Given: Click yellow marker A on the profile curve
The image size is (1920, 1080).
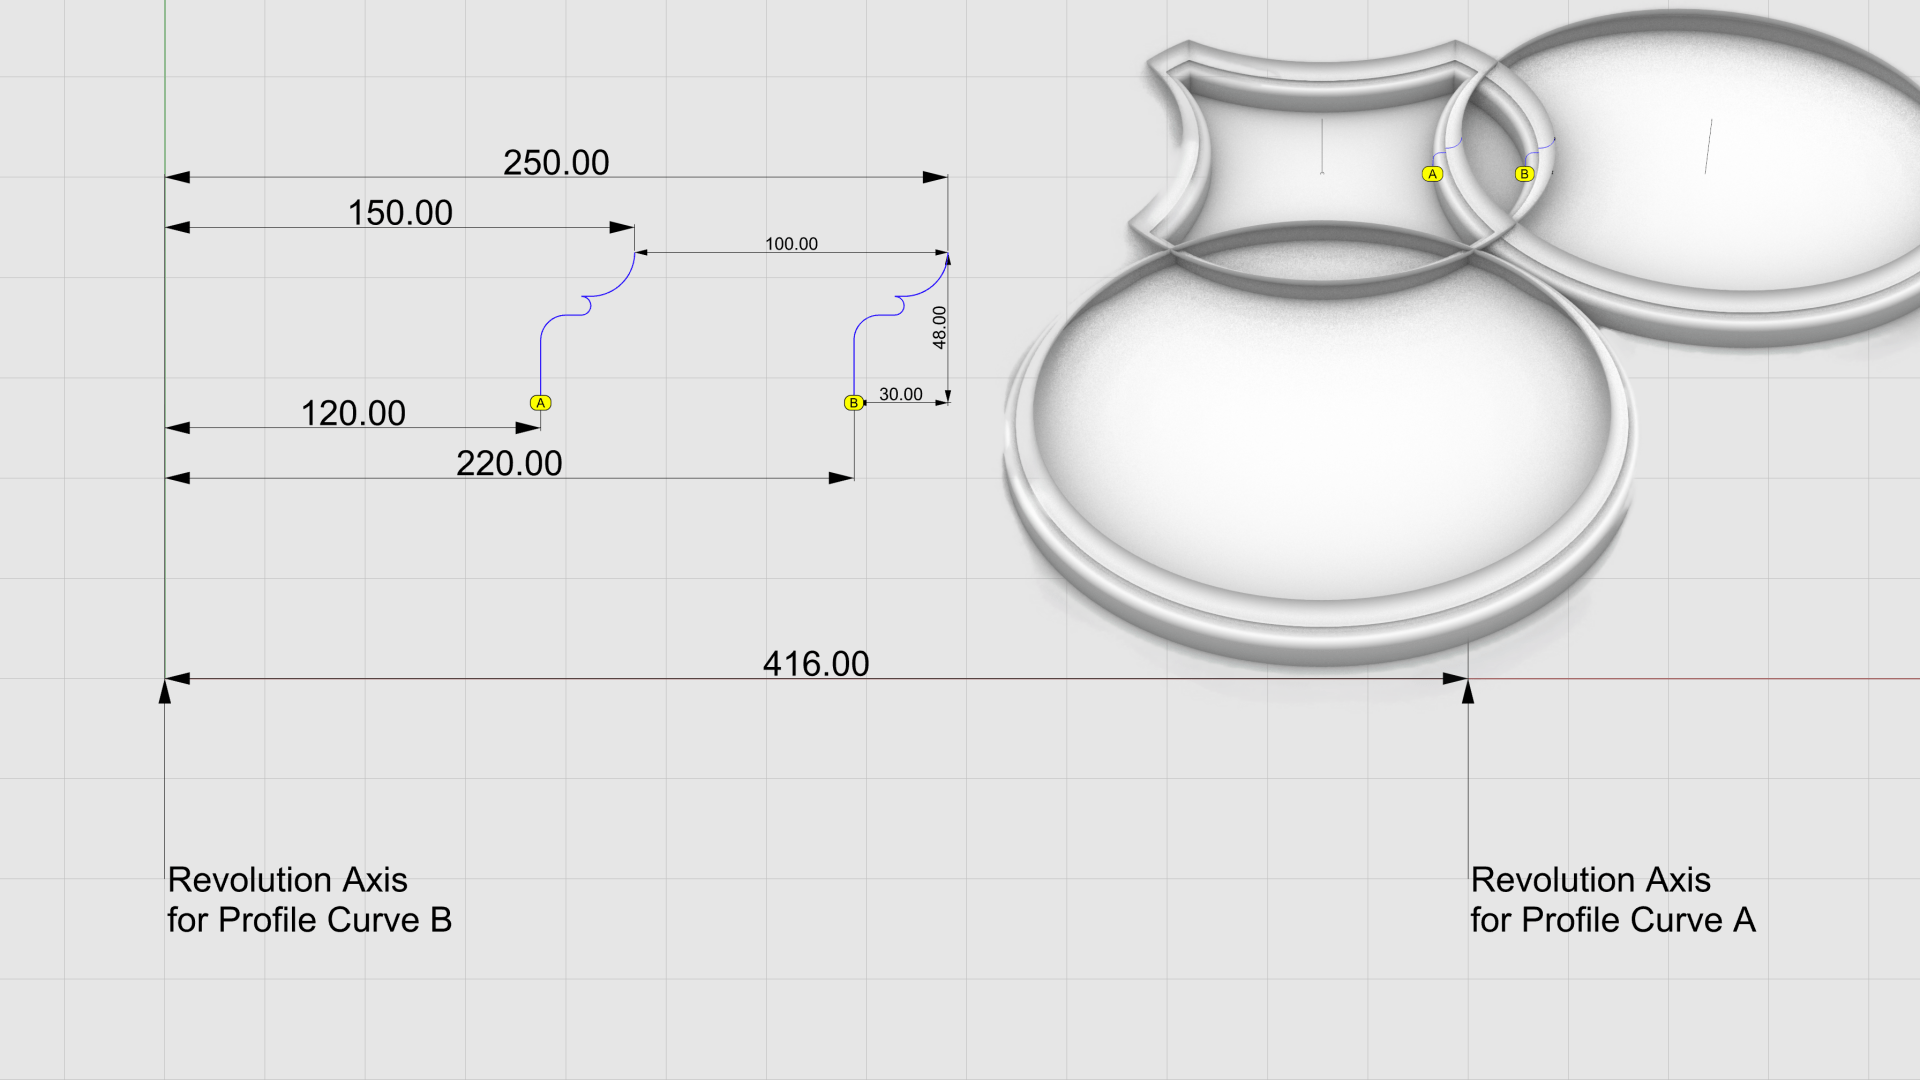Looking at the screenshot, I should [541, 403].
